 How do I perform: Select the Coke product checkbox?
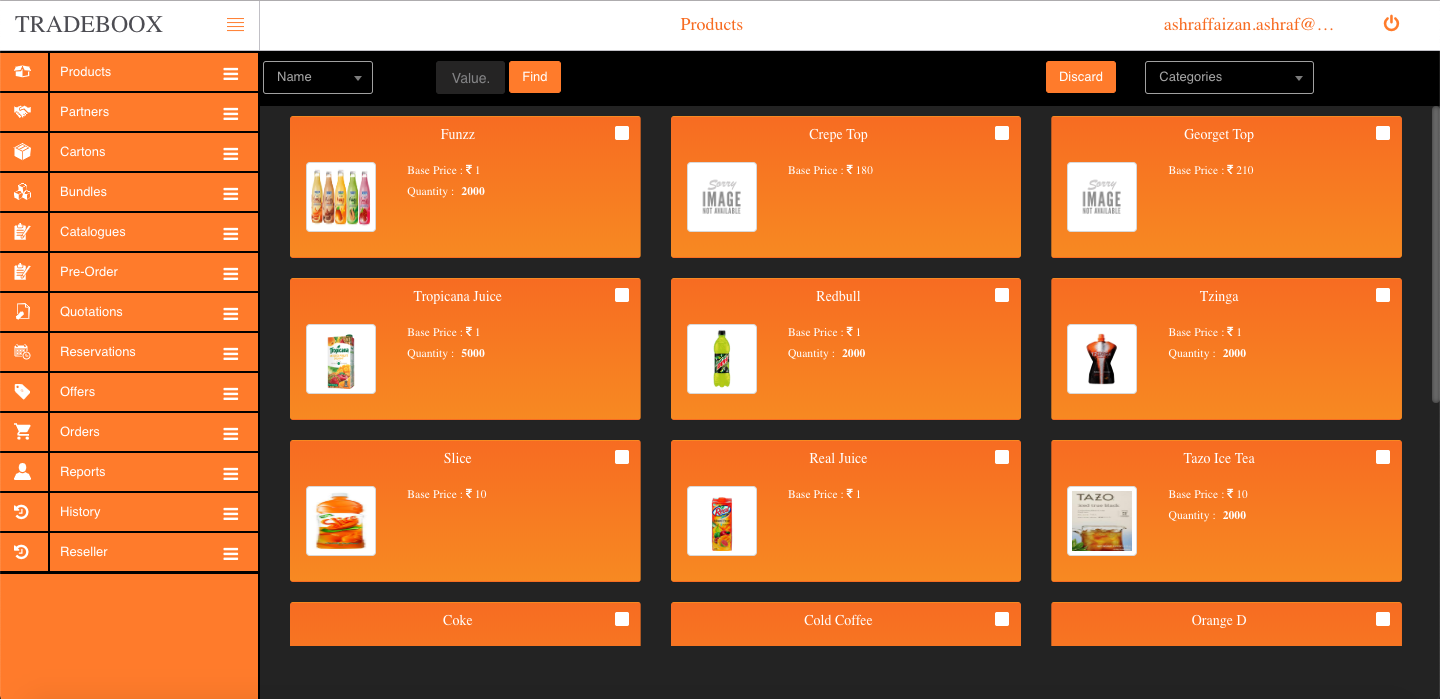click(x=622, y=619)
